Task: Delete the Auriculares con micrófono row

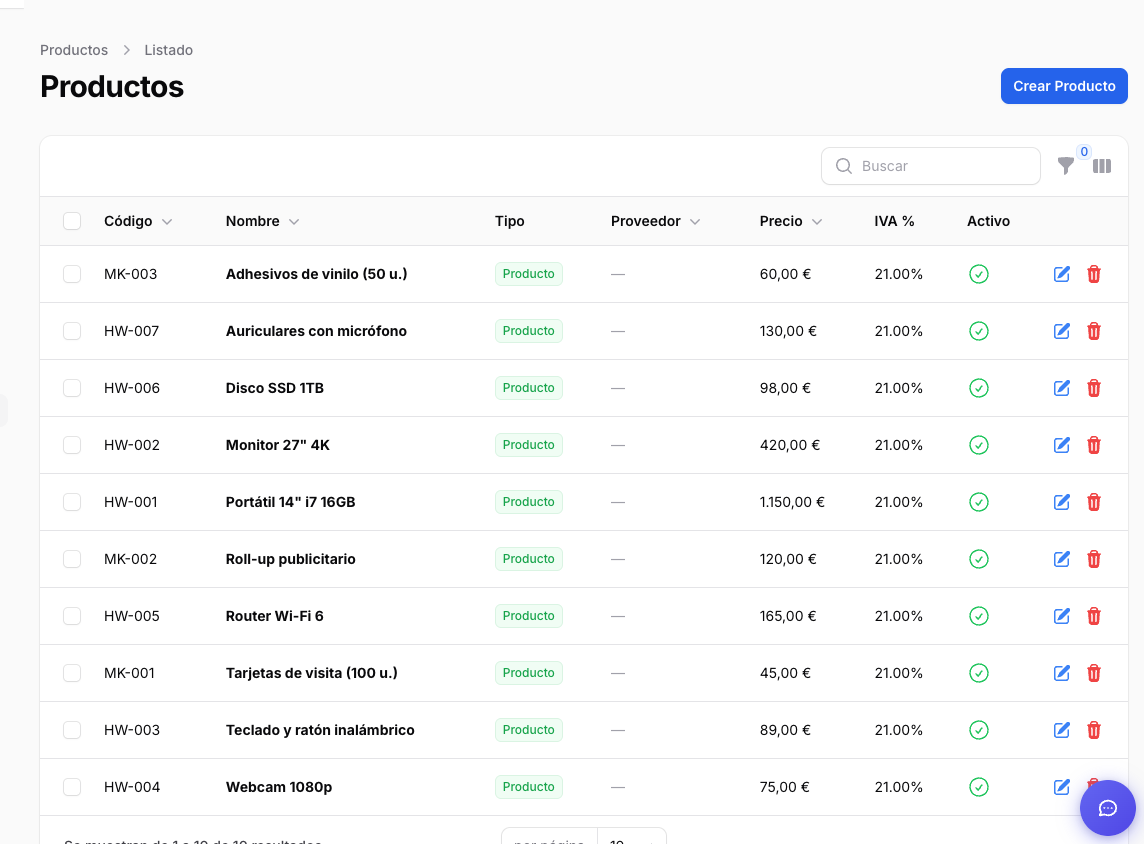Action: 1094,331
